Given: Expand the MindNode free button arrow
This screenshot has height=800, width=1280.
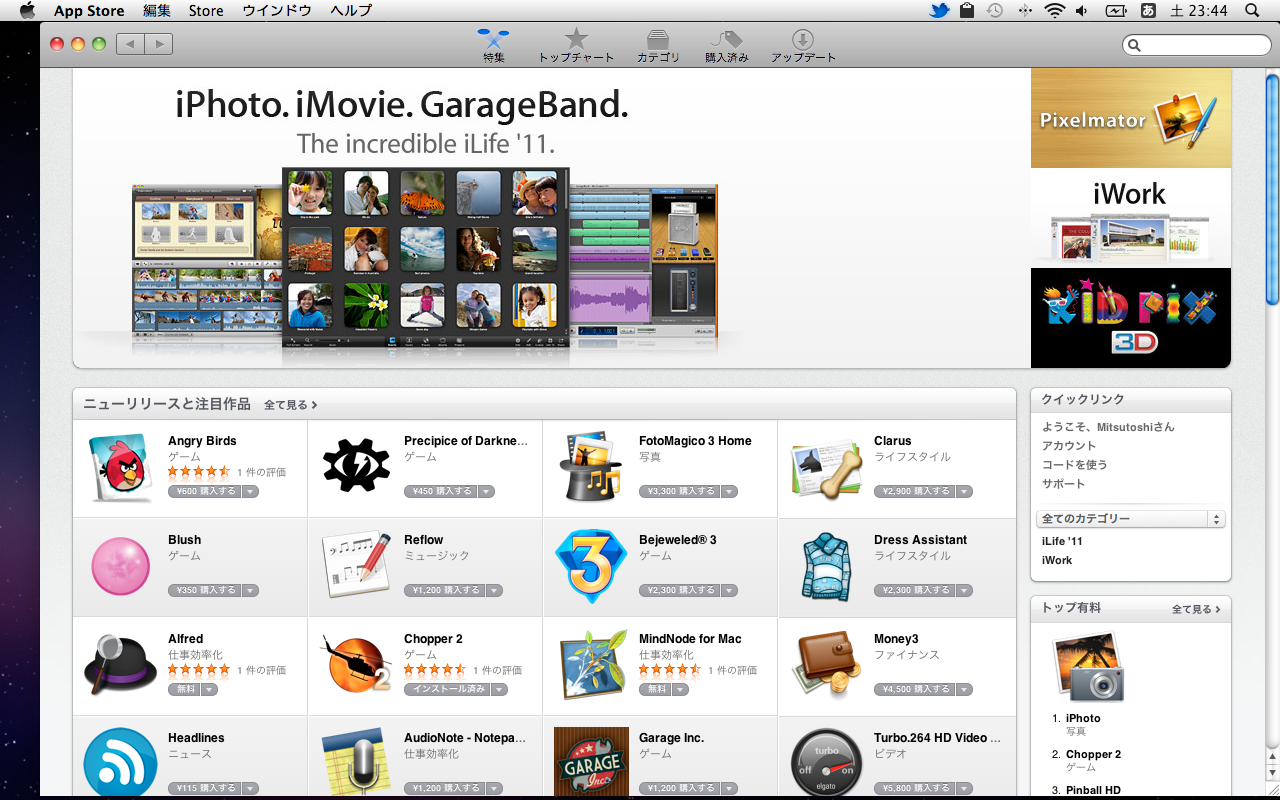Looking at the screenshot, I should [x=680, y=690].
